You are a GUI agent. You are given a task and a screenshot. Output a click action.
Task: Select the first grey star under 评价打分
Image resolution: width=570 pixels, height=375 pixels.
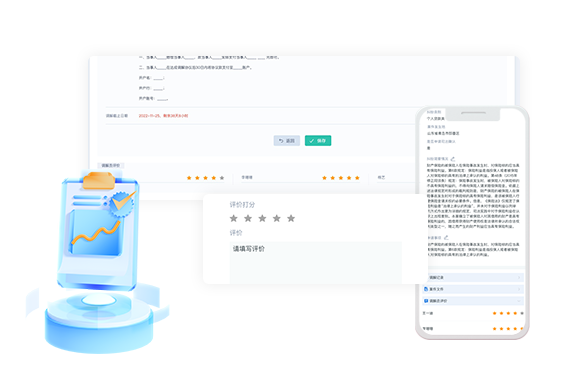[x=234, y=218]
